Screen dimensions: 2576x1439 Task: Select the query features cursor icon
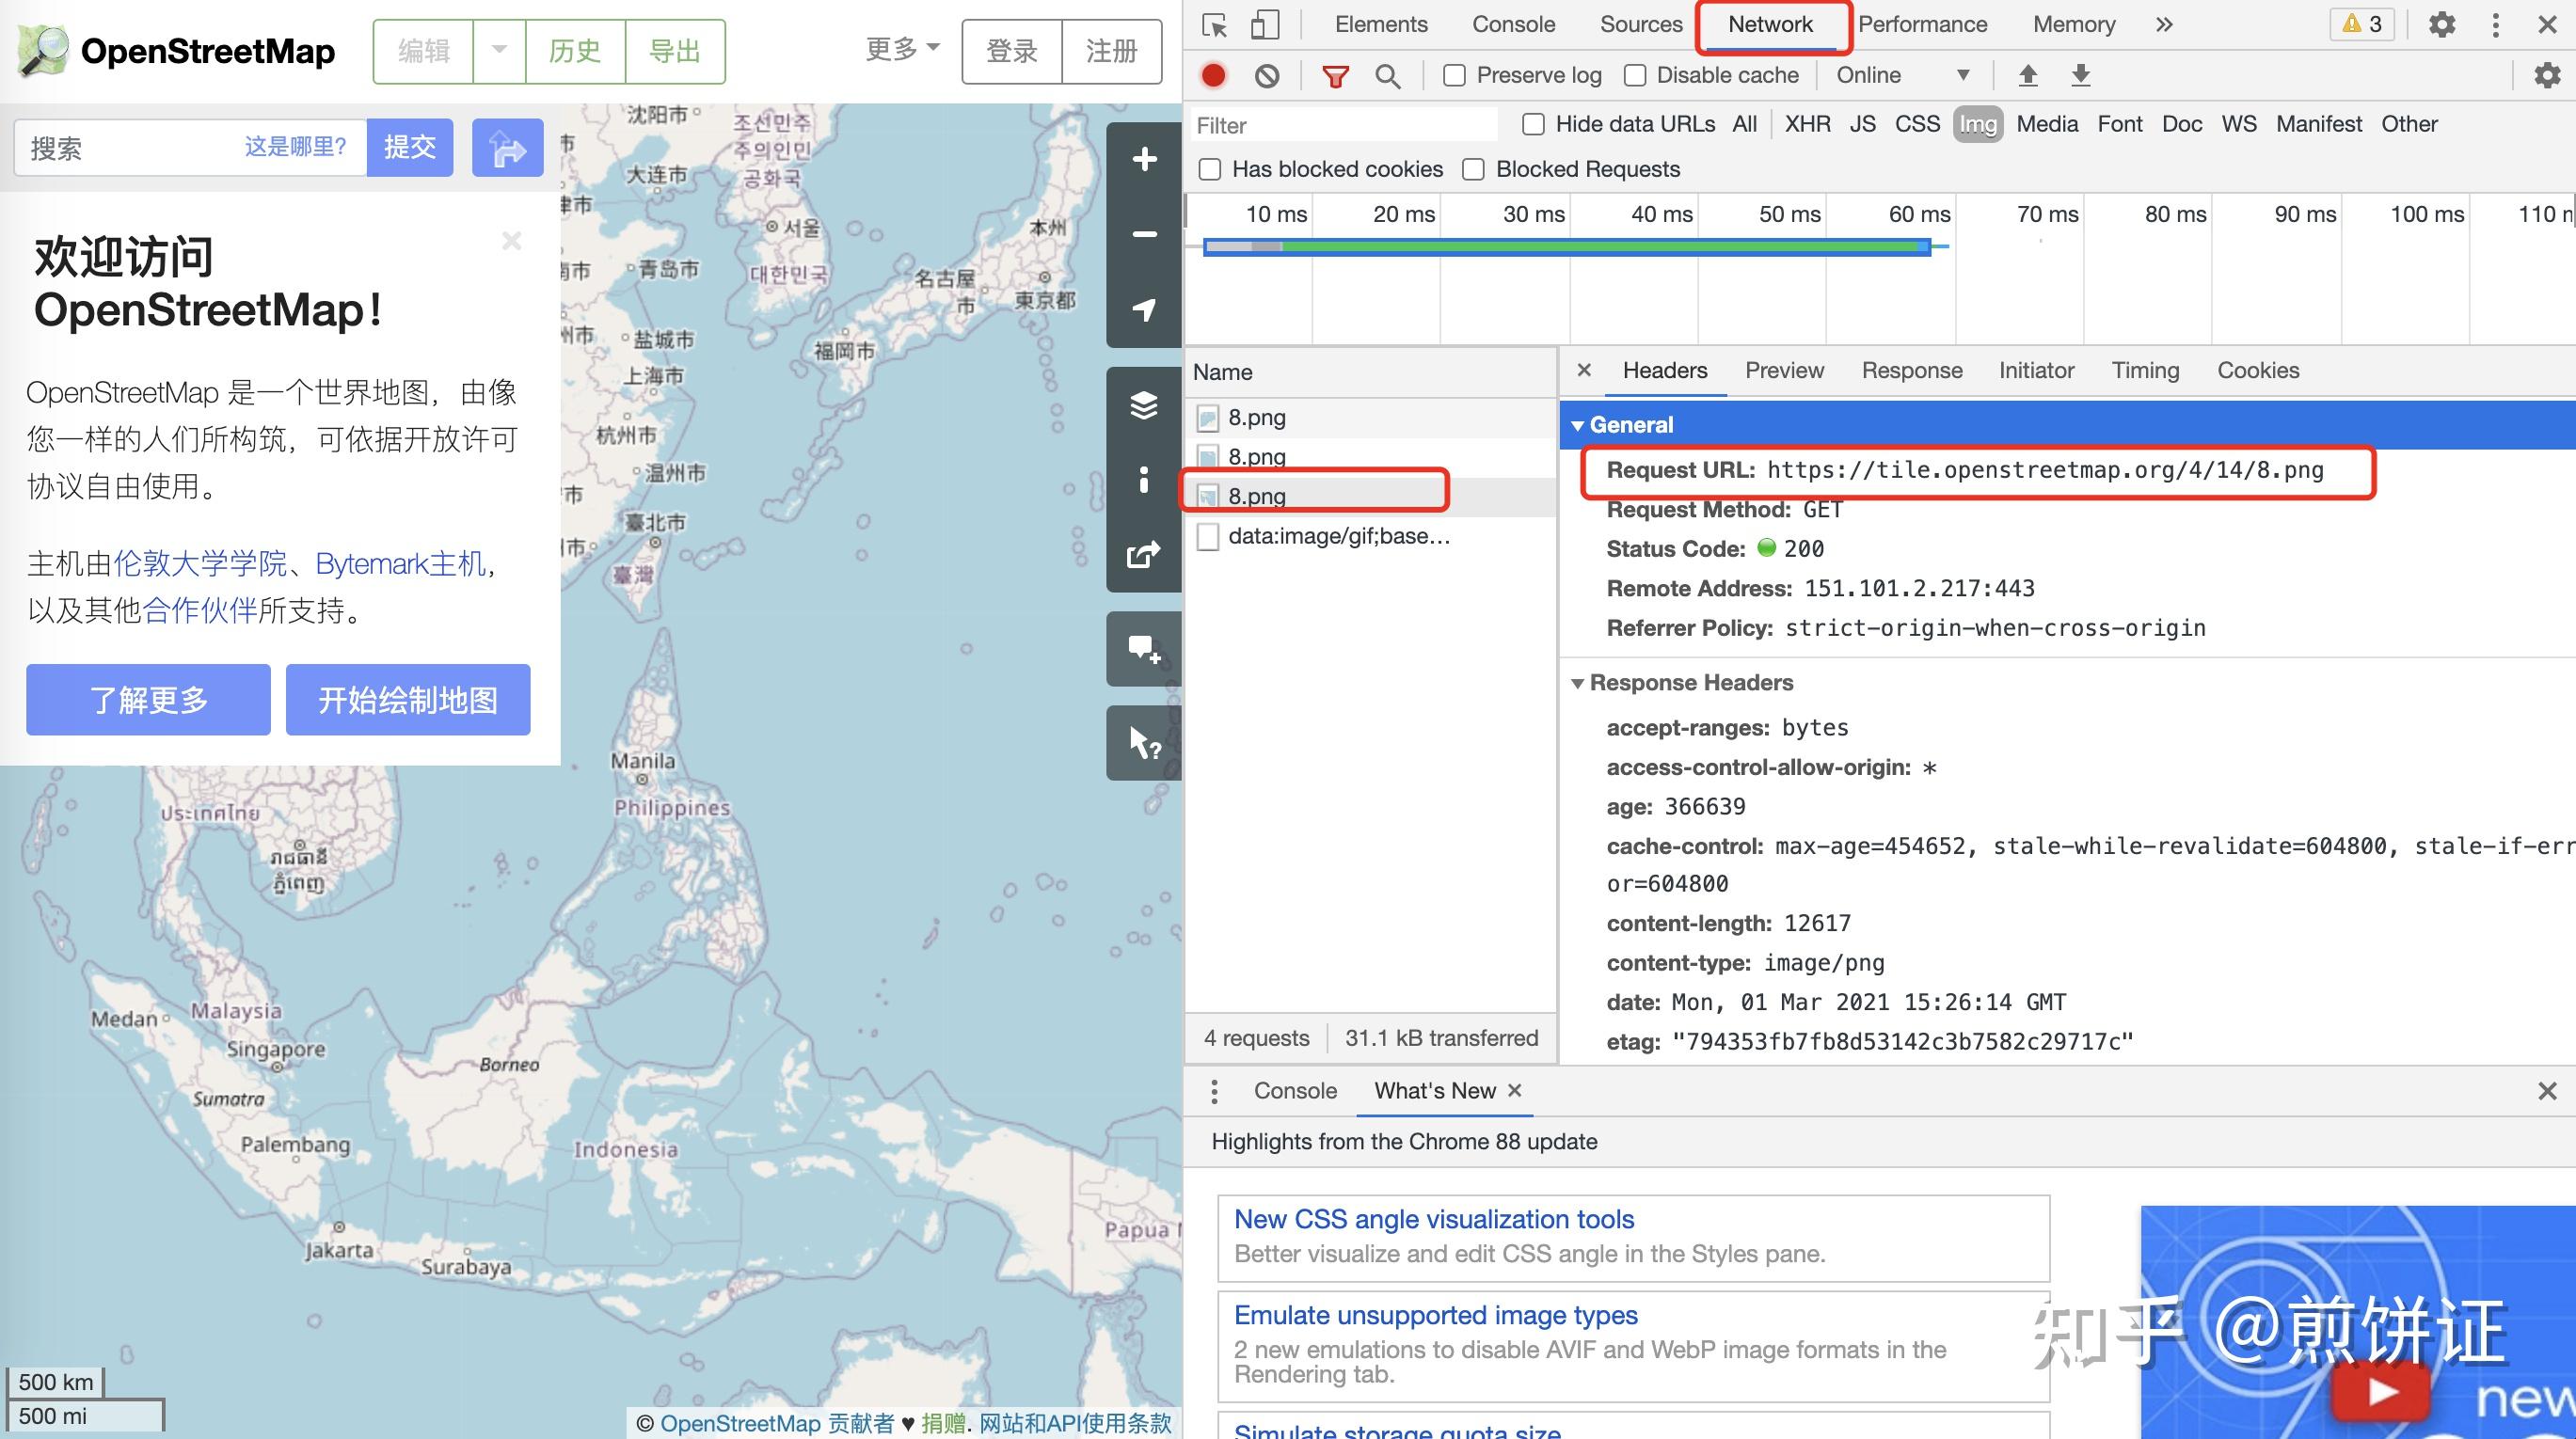click(1144, 743)
